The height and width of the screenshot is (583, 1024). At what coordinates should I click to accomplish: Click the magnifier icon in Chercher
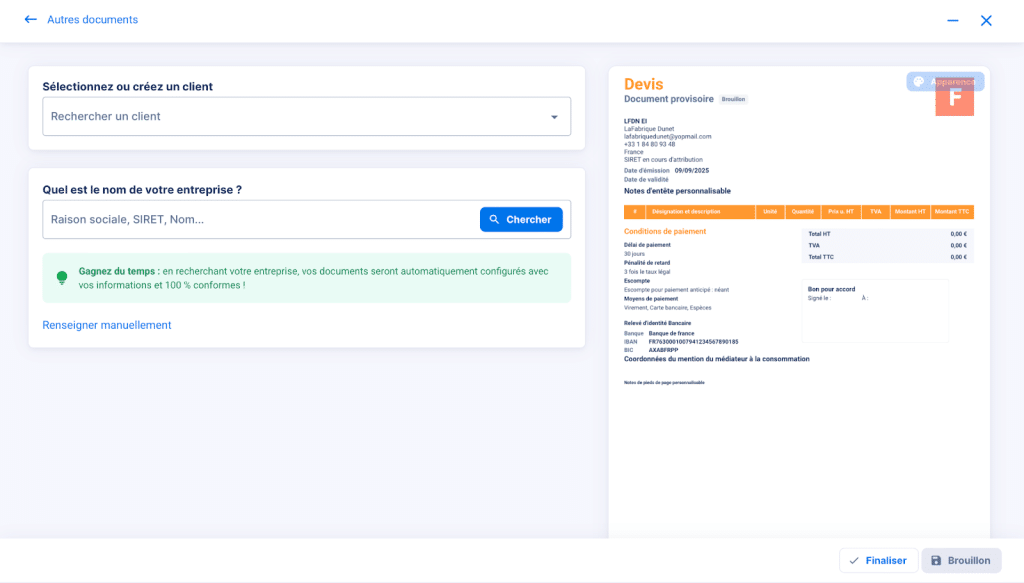[494, 220]
